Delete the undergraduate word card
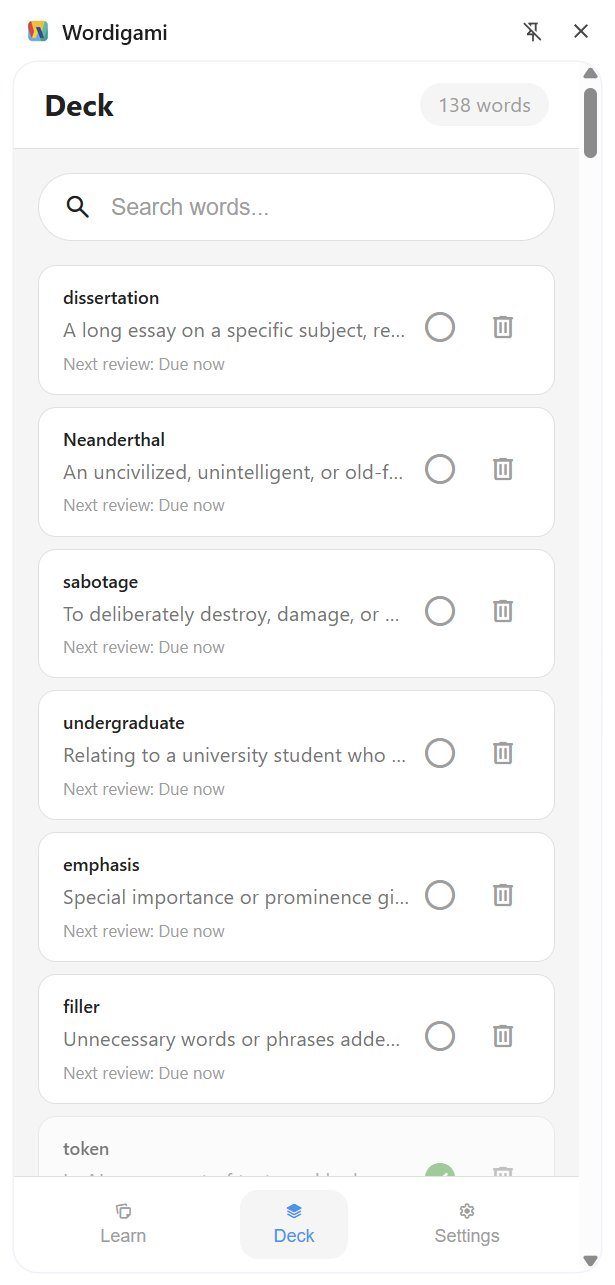The image size is (615, 1285). (x=503, y=753)
